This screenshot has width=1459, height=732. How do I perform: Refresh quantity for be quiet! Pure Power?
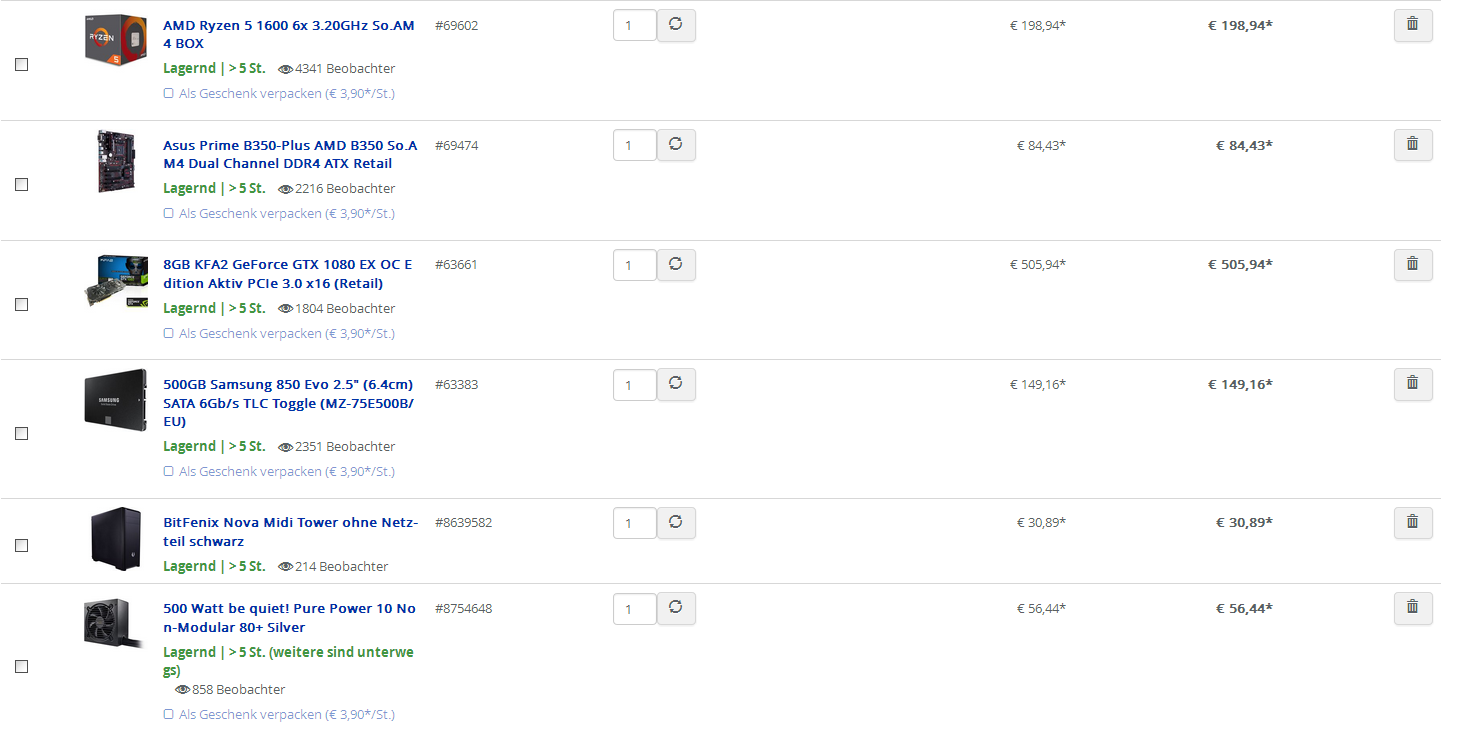[676, 608]
